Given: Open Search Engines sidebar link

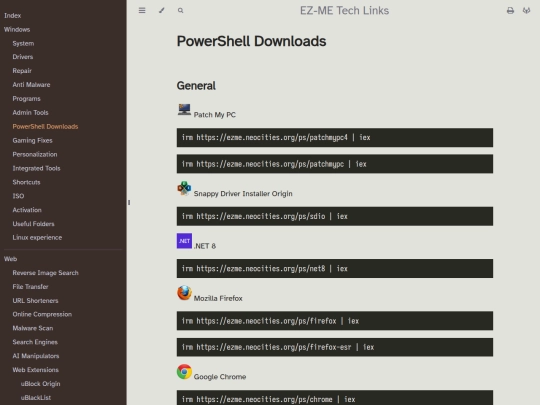Looking at the screenshot, I should [x=35, y=342].
